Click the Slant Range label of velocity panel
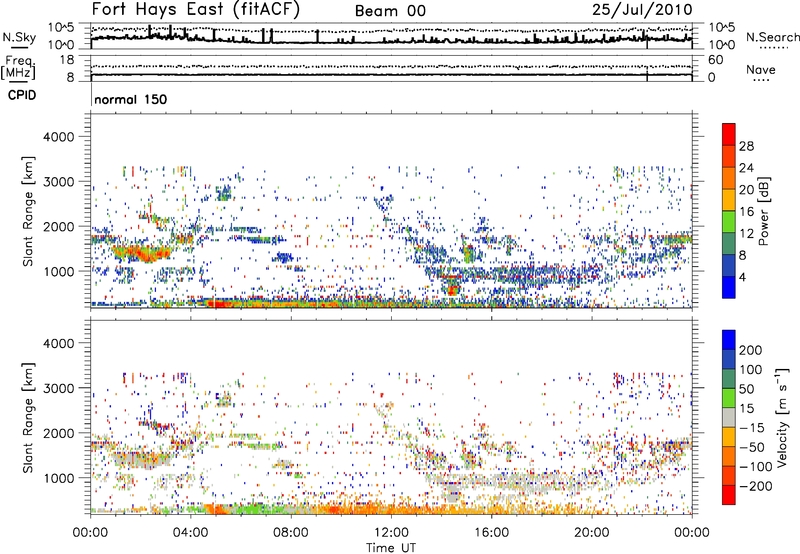800x554 pixels. click(x=28, y=417)
